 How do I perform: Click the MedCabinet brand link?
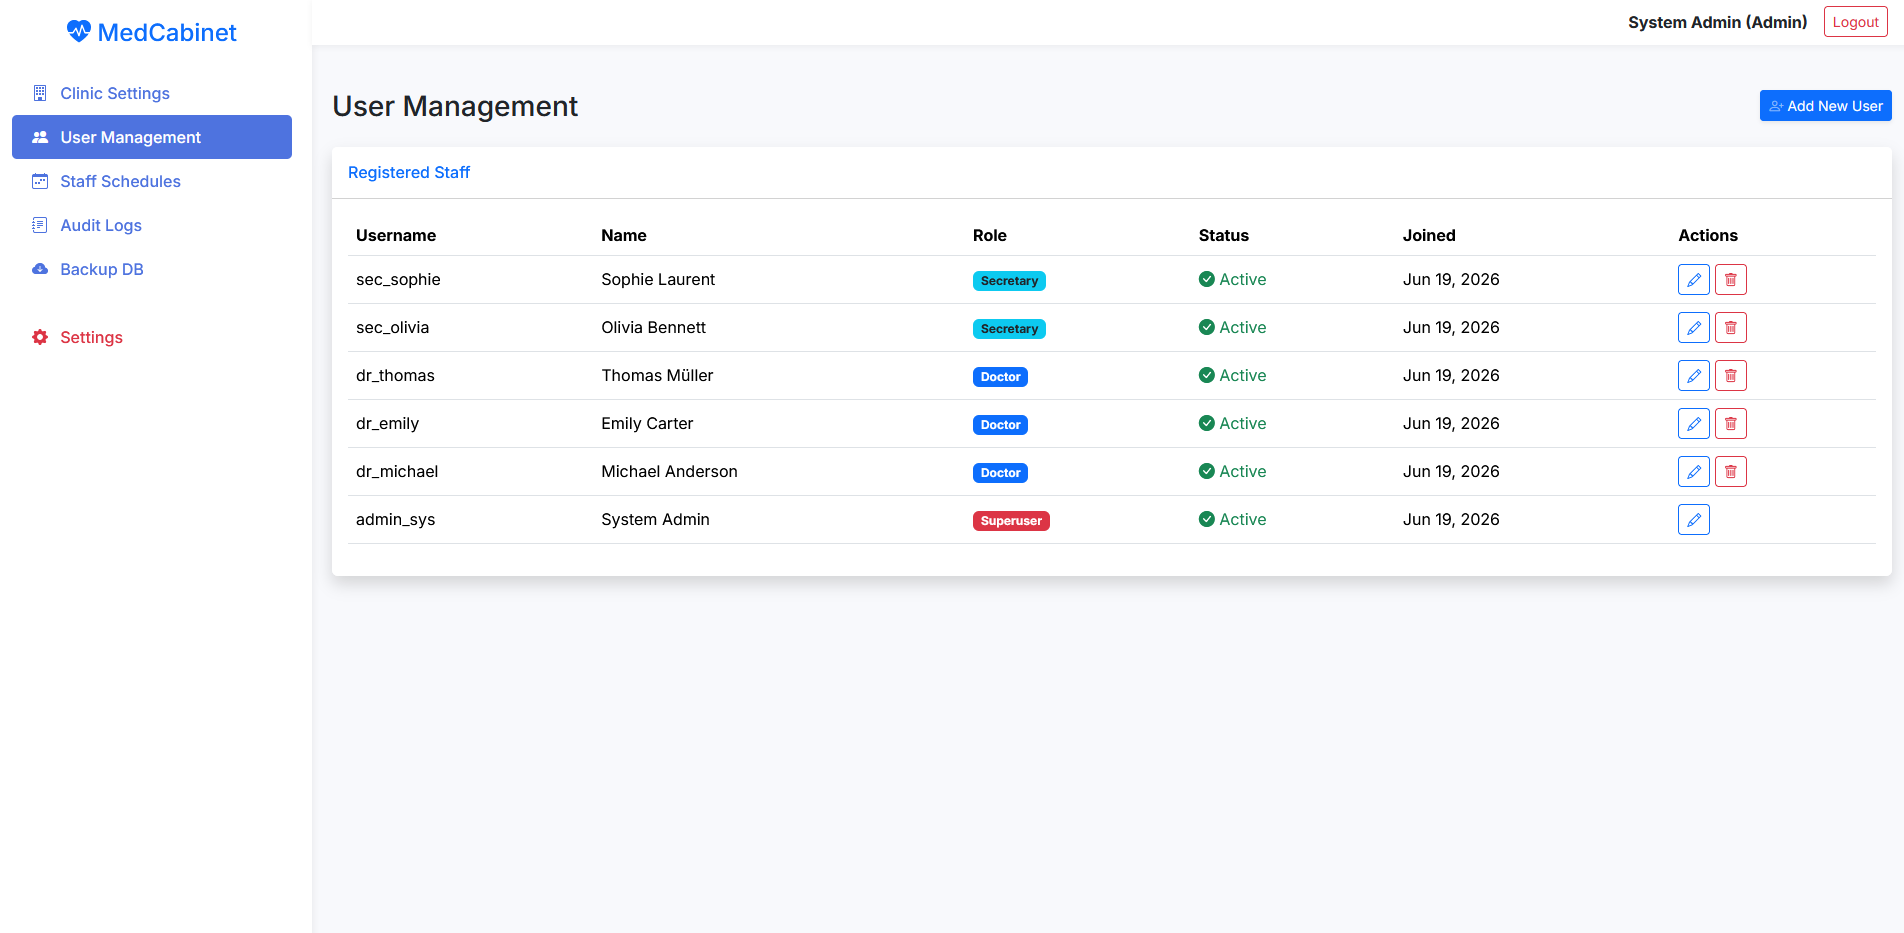[x=152, y=32]
